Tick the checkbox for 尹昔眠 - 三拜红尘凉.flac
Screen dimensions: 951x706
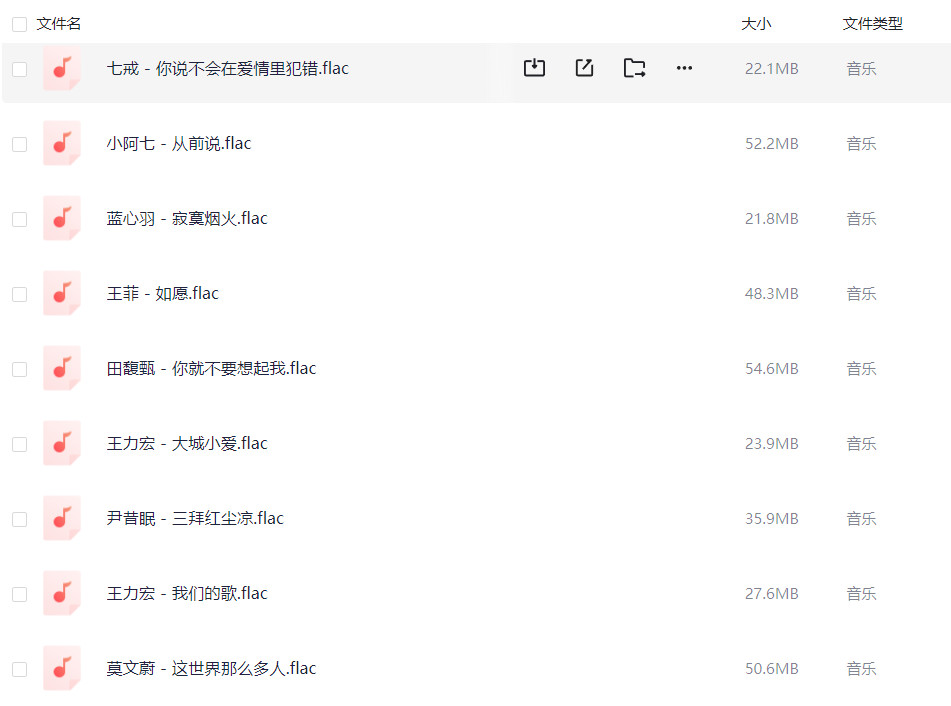(x=20, y=519)
